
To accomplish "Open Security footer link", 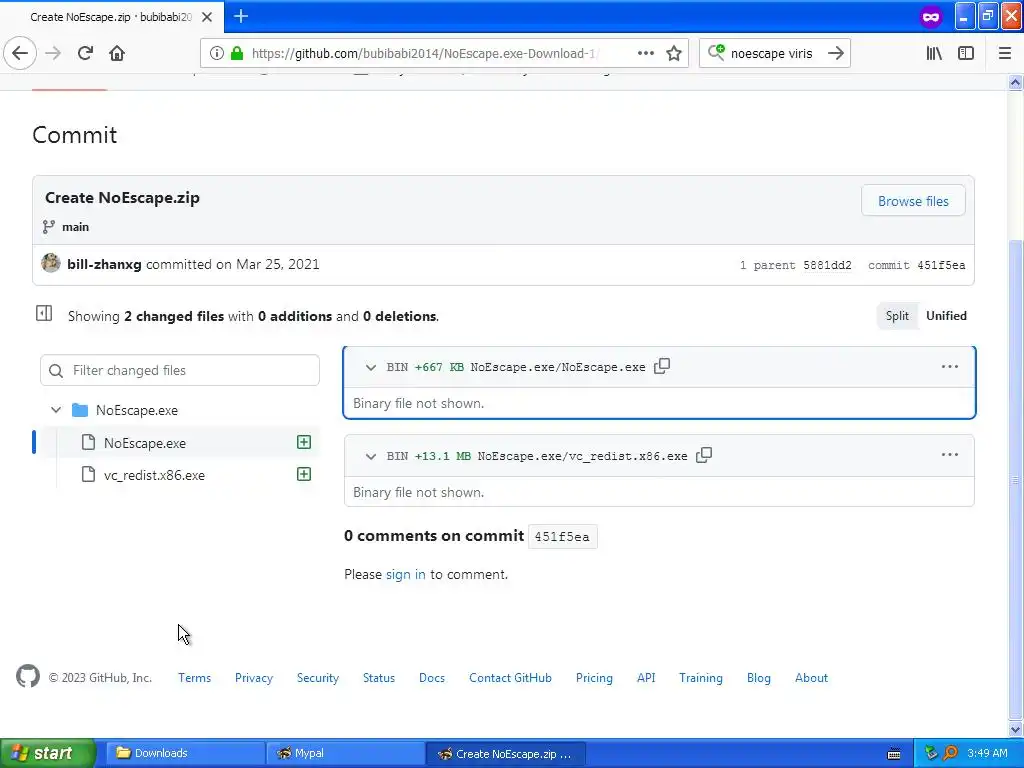I will [317, 678].
